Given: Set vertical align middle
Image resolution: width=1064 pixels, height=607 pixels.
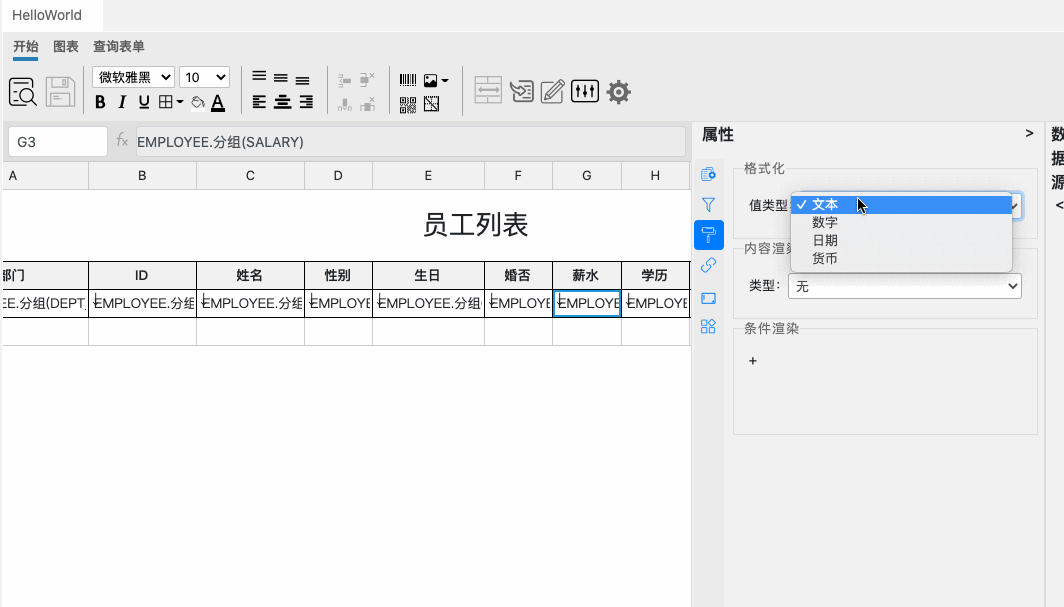Looking at the screenshot, I should click(281, 78).
